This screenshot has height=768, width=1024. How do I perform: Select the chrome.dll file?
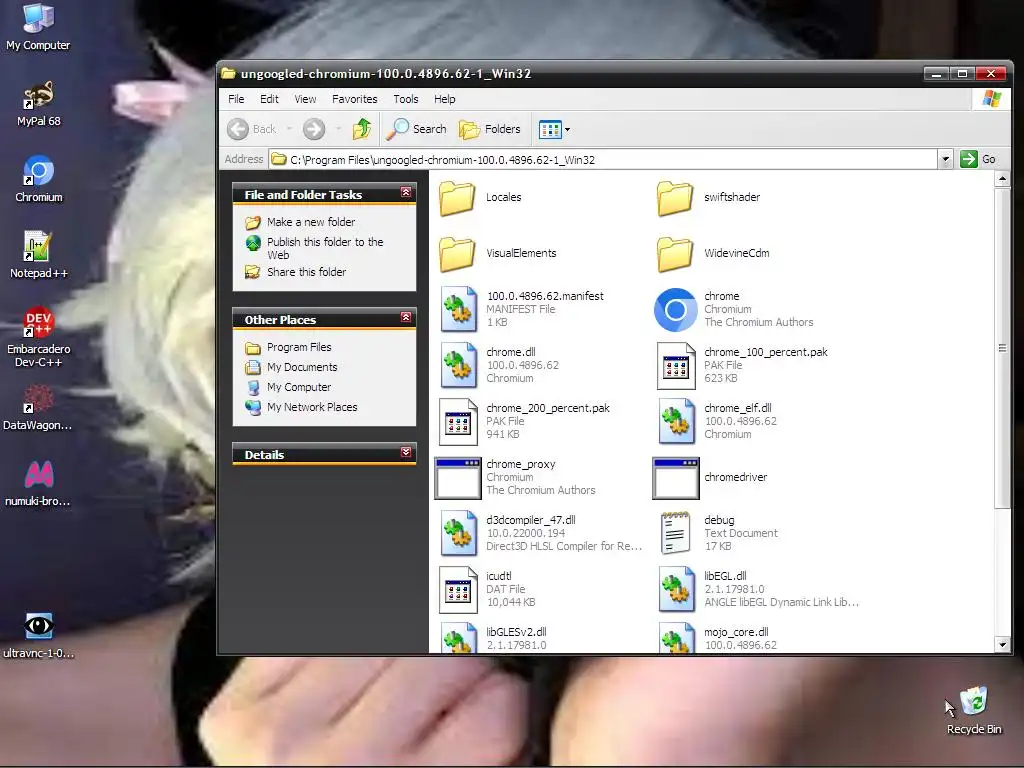tap(500, 365)
